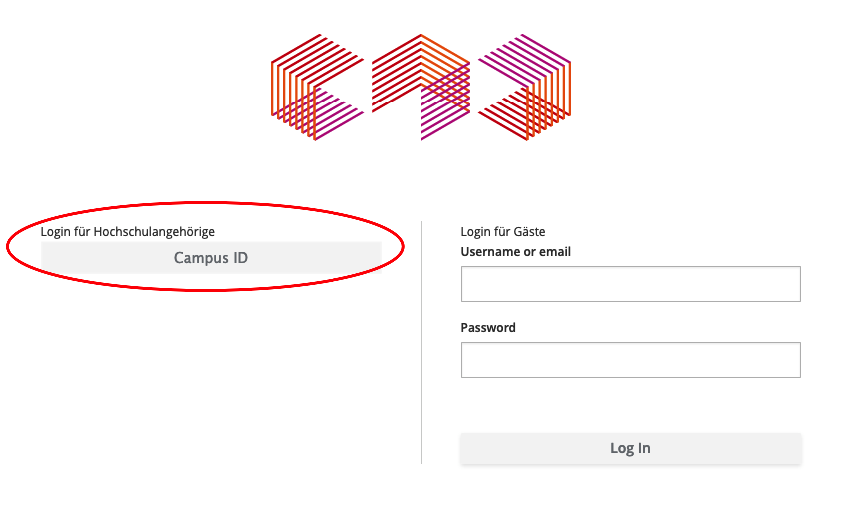843x530 pixels.
Task: Submit credentials with the Log In button
Action: coord(631,448)
